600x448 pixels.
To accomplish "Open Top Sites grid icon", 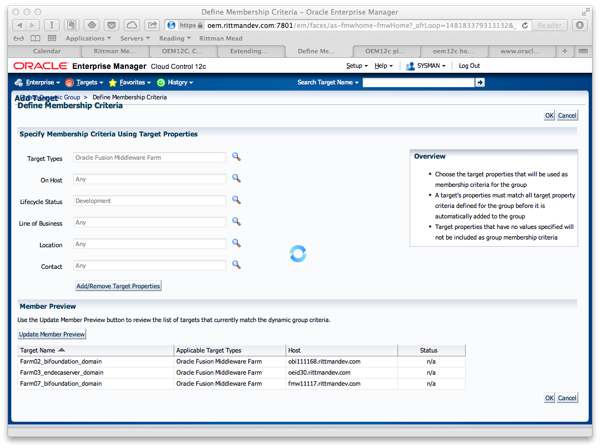I will click(52, 38).
